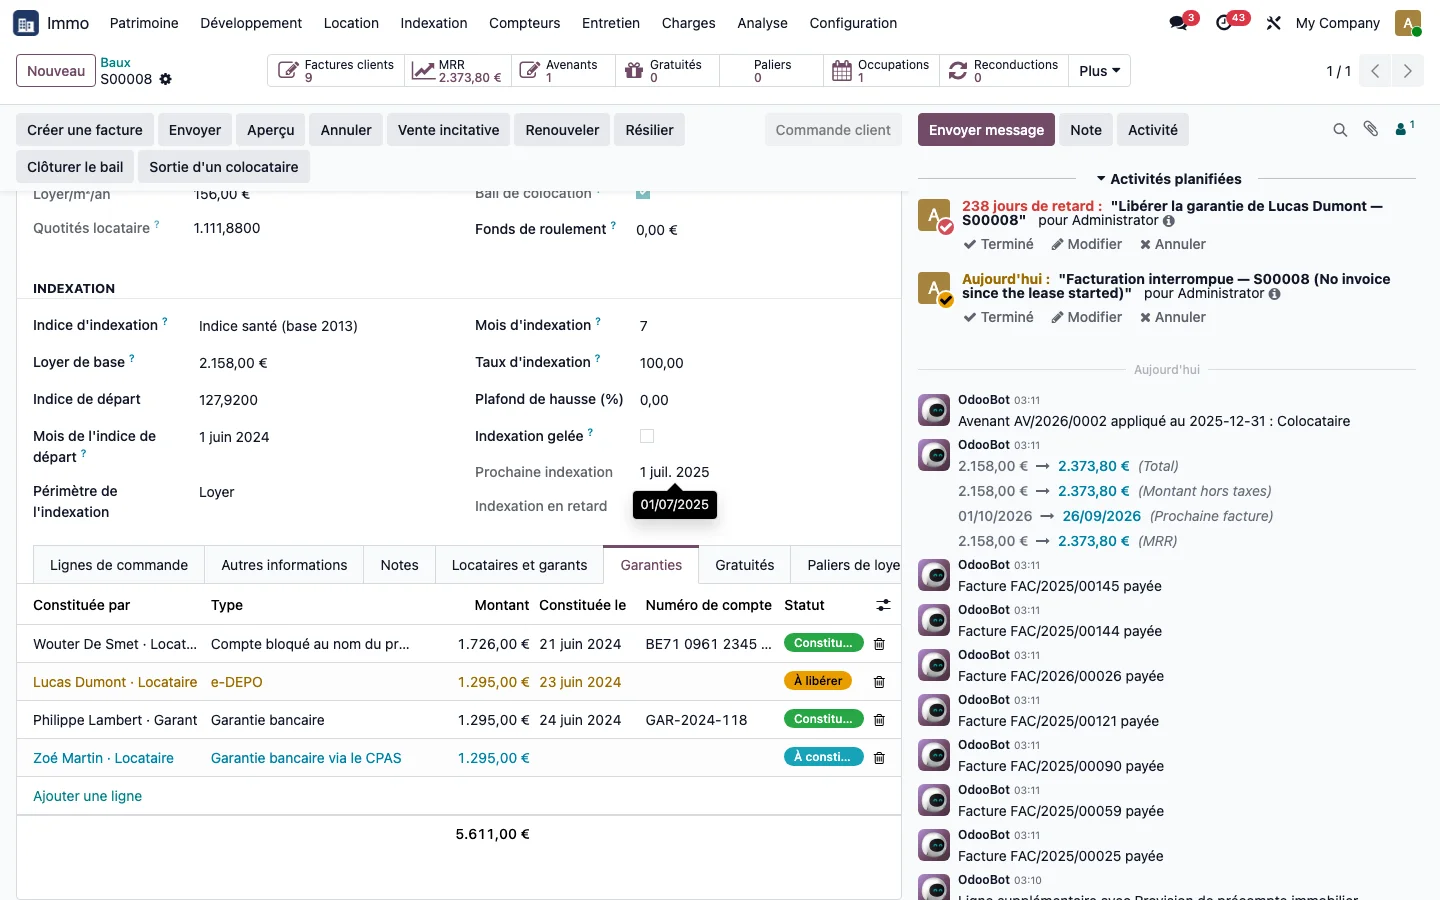Open the MRR stat button

[x=458, y=71]
